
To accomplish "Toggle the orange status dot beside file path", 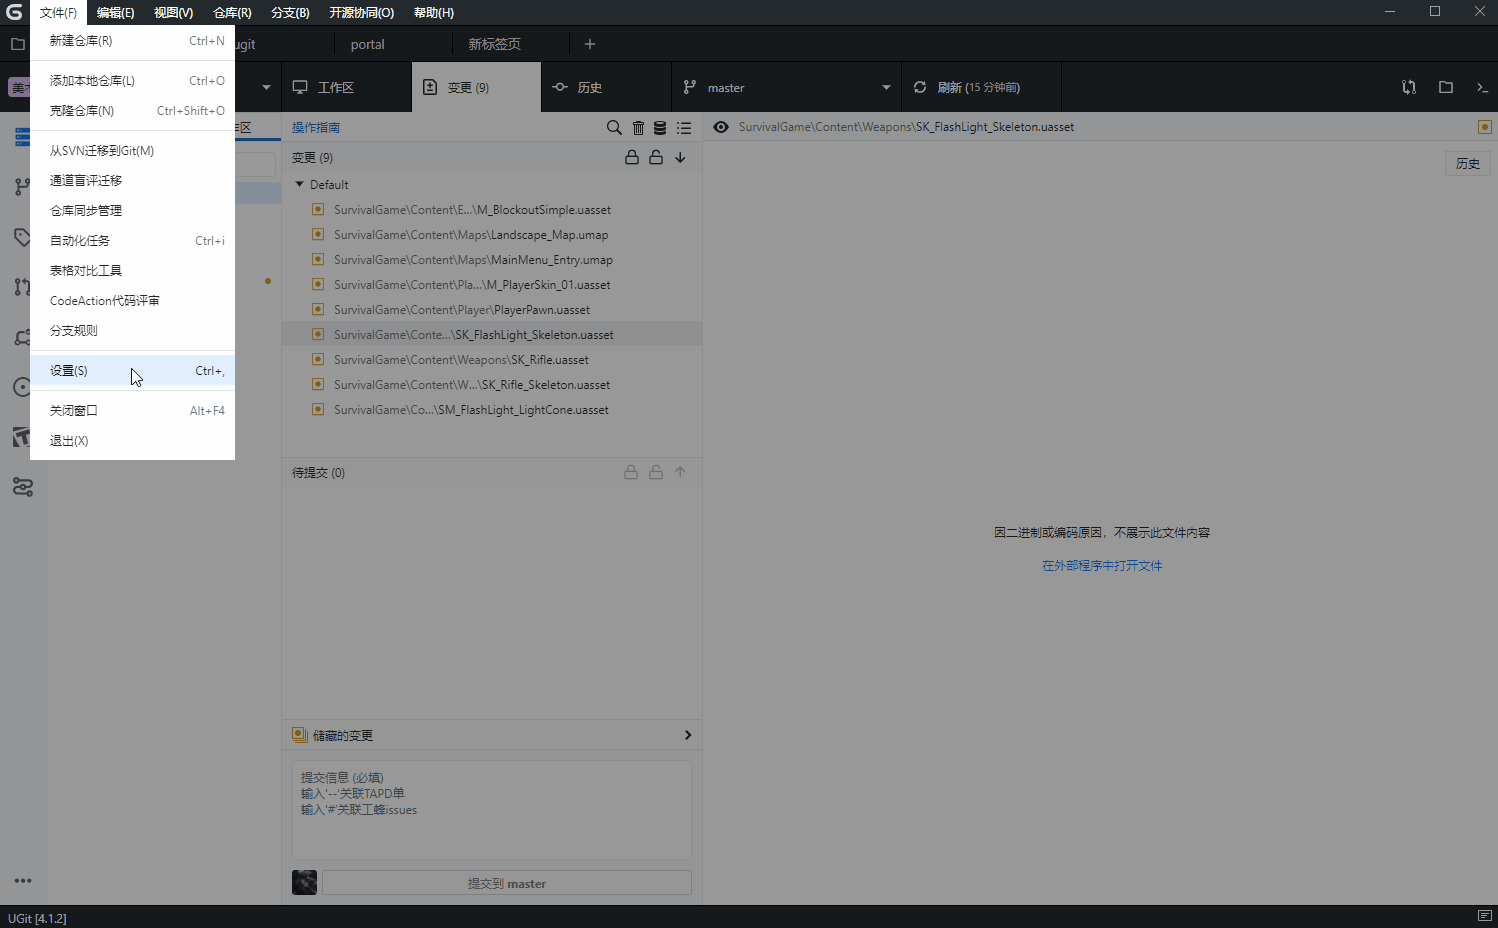I will point(1485,126).
